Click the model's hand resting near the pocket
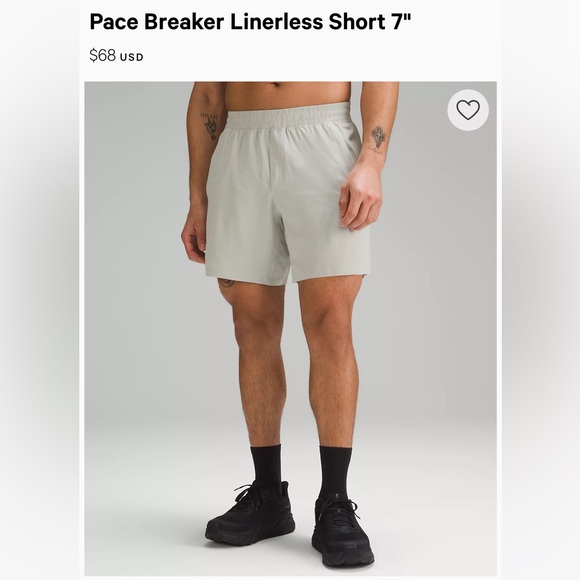The width and height of the screenshot is (580, 580). click(360, 198)
